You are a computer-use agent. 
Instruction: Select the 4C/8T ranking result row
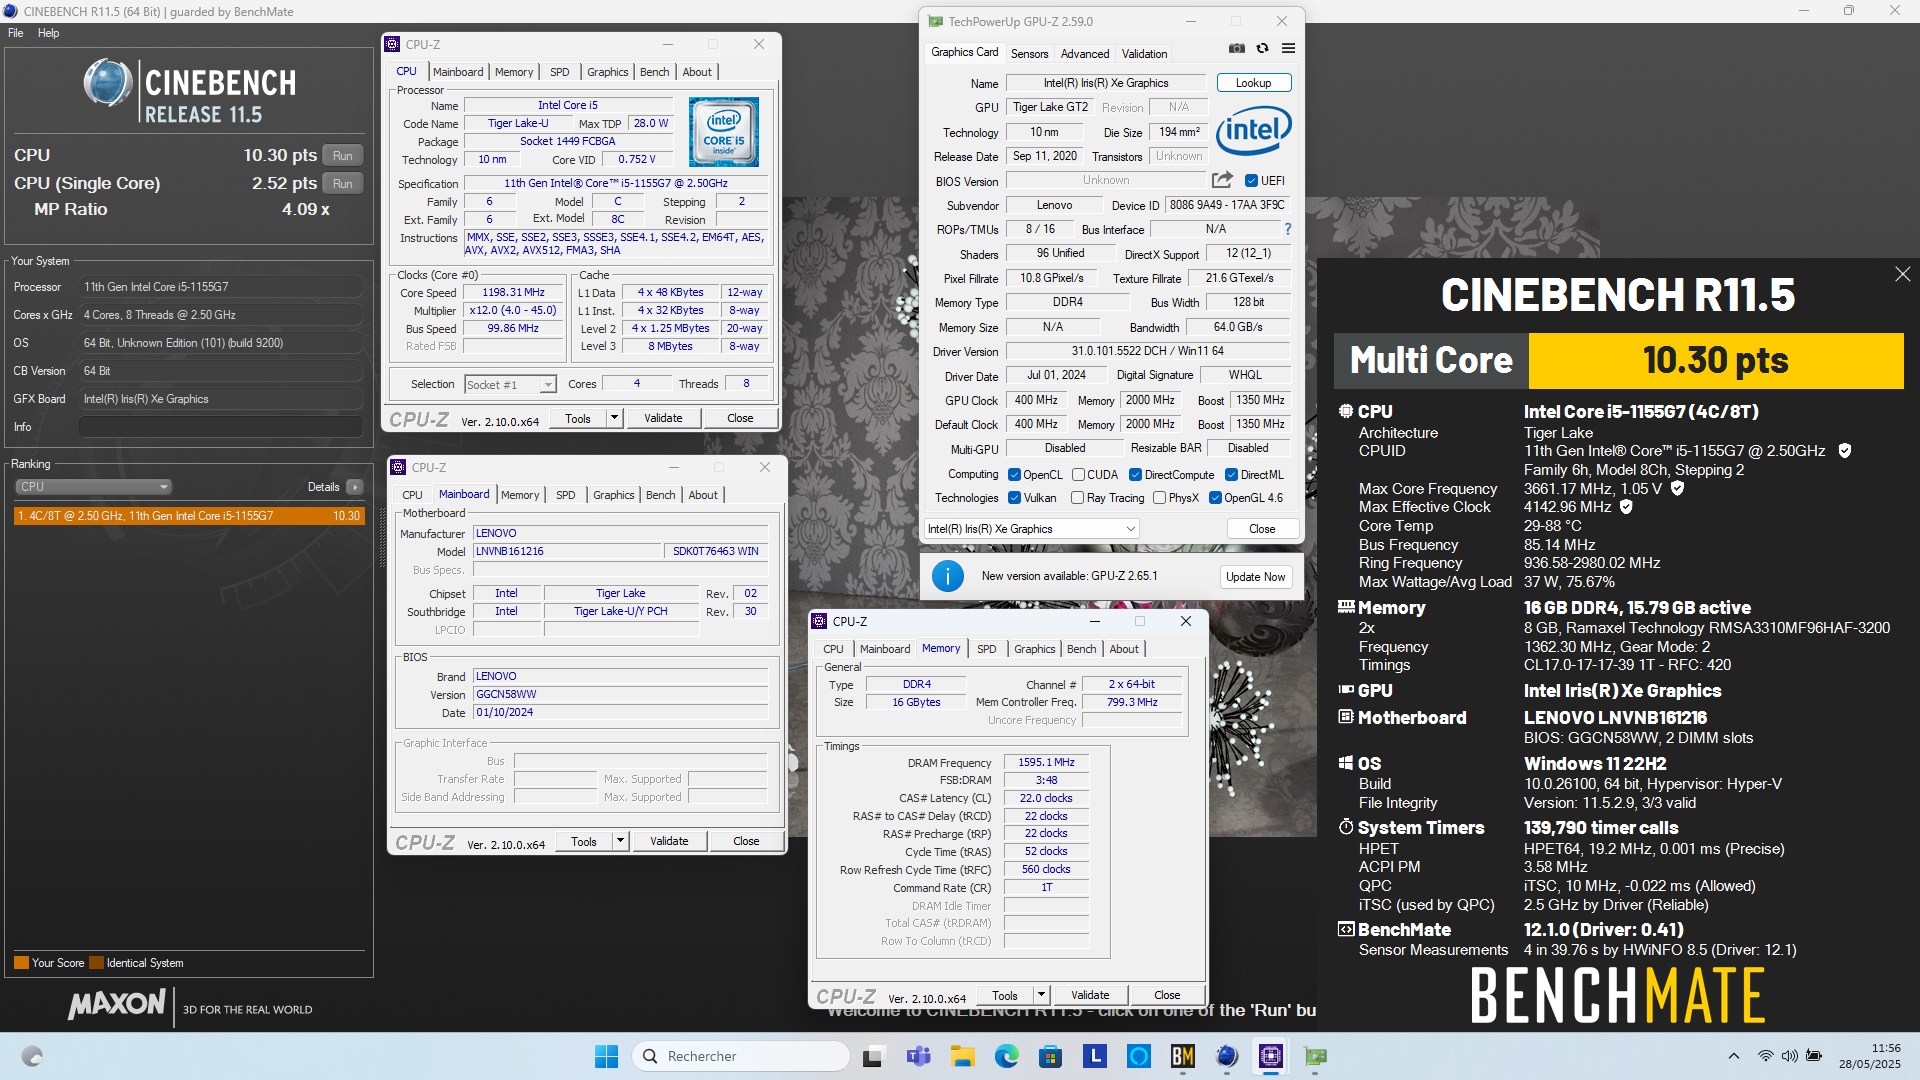point(189,516)
